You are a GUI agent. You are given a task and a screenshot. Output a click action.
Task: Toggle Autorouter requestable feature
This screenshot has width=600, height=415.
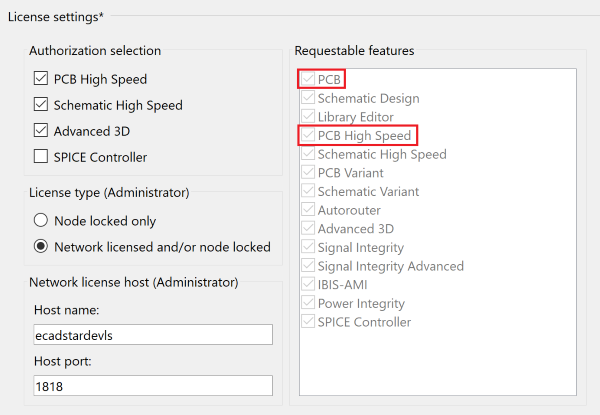pyautogui.click(x=307, y=210)
